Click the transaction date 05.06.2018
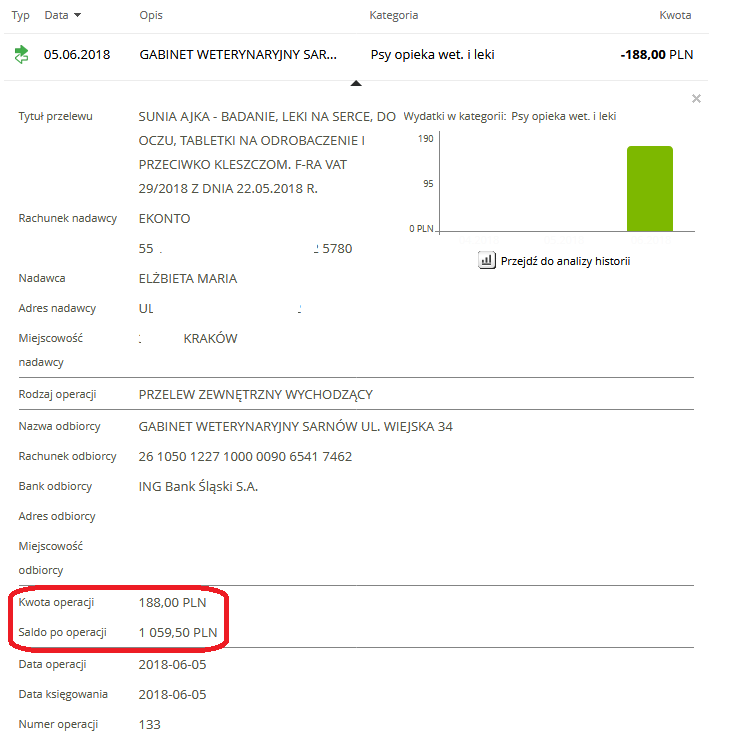 click(77, 55)
